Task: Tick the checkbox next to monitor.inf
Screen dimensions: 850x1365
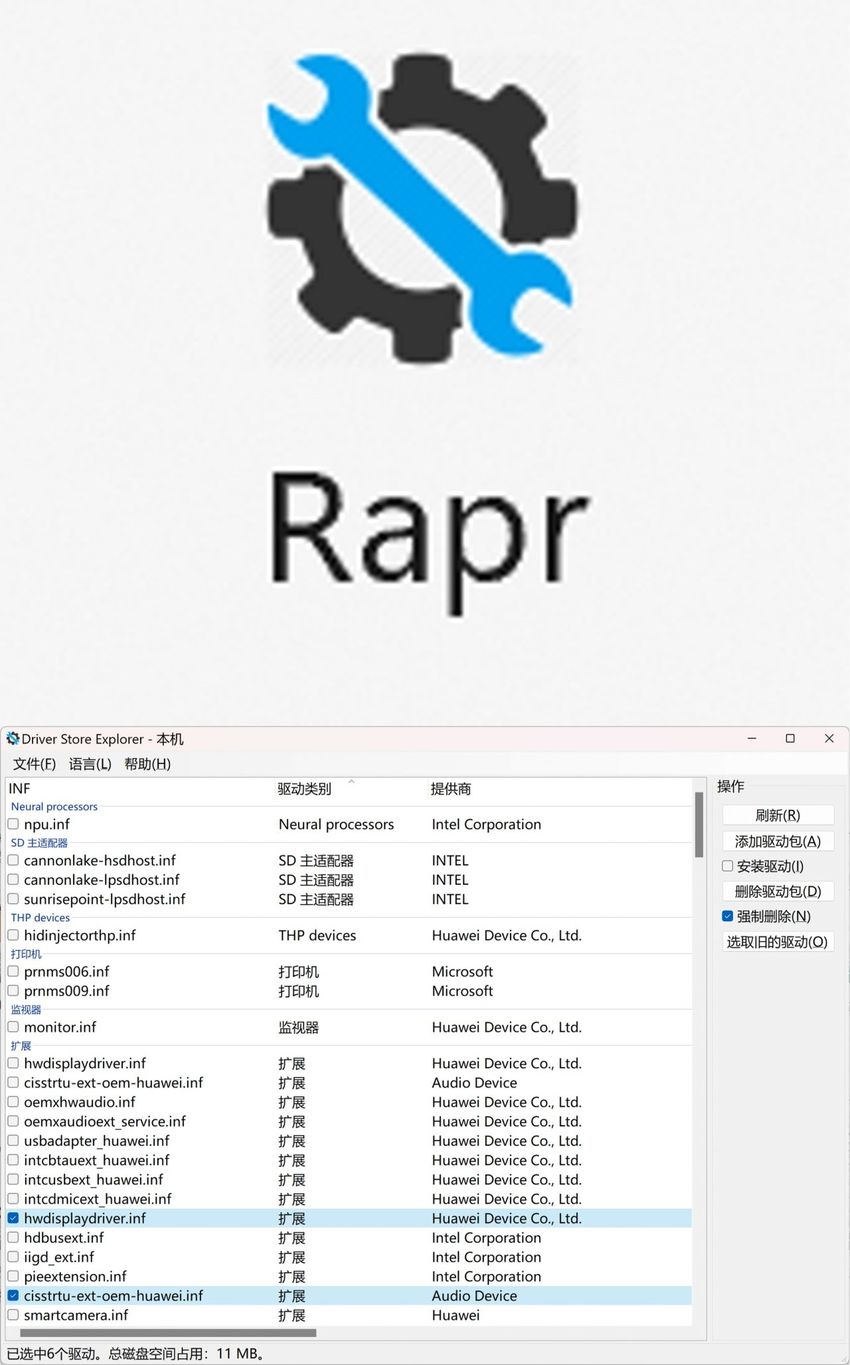Action: 13,1027
